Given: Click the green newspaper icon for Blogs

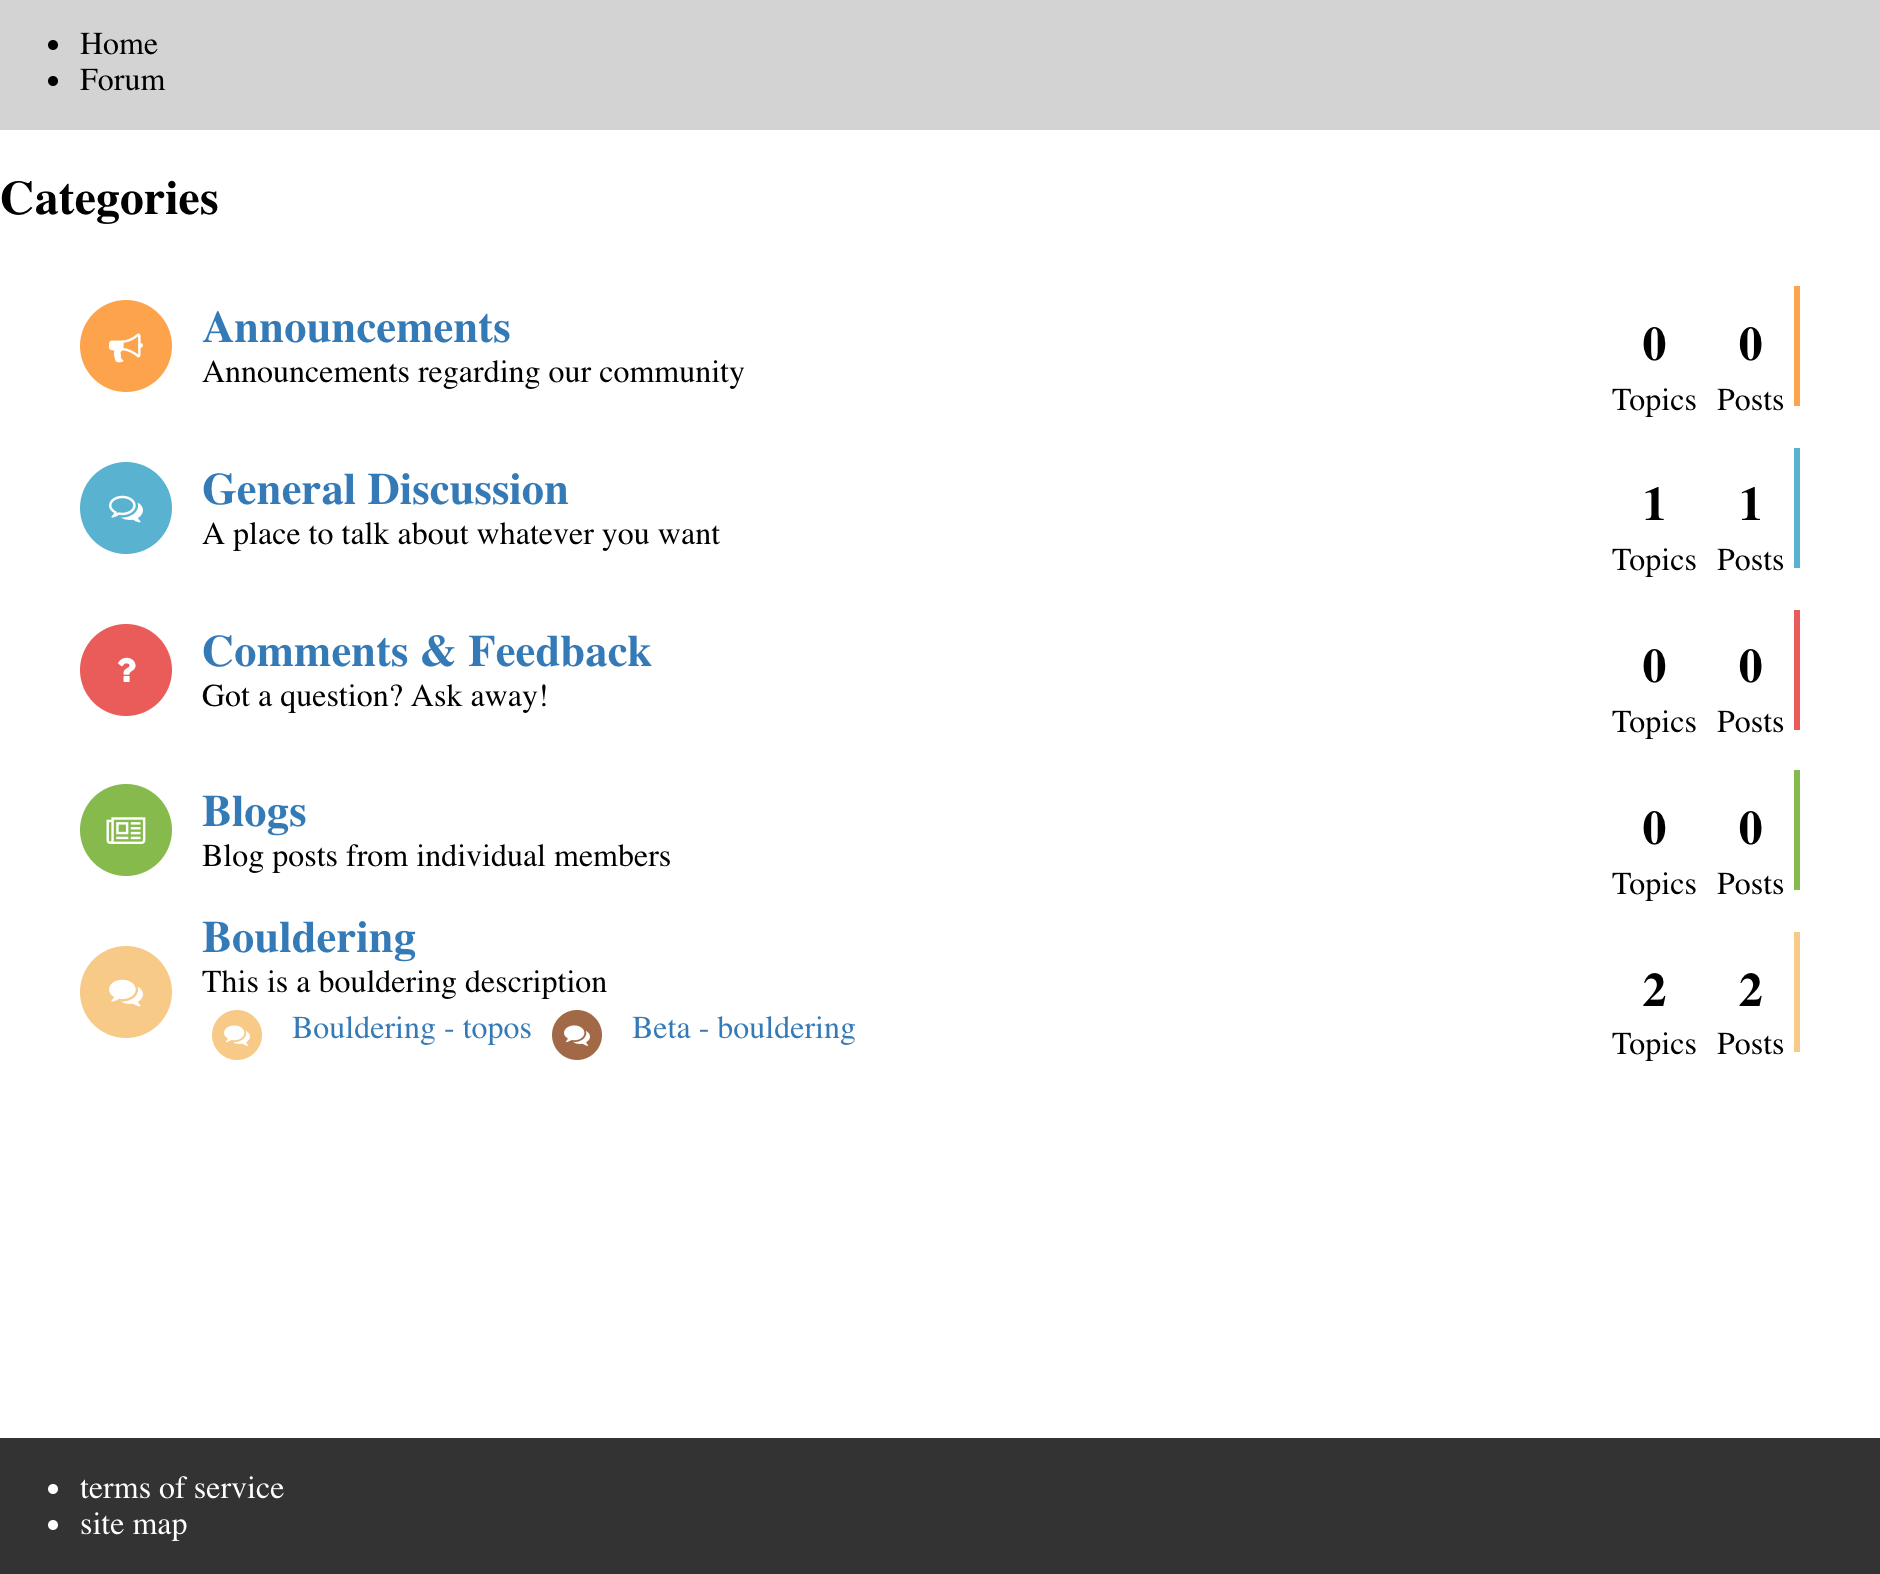Looking at the screenshot, I should click(x=125, y=830).
